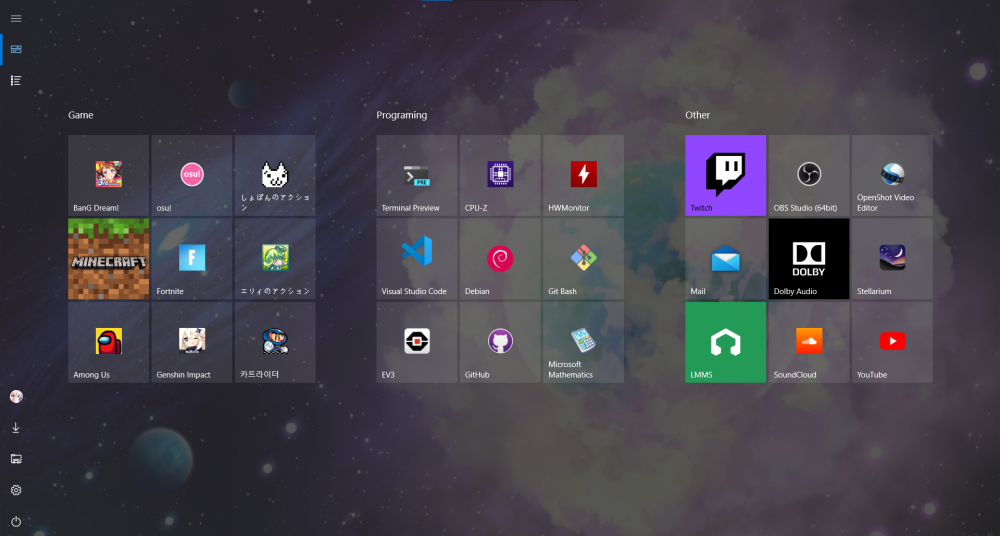Screen dimensions: 1000x536
Task: Open the BanG Dream! game tile
Action: click(x=108, y=175)
